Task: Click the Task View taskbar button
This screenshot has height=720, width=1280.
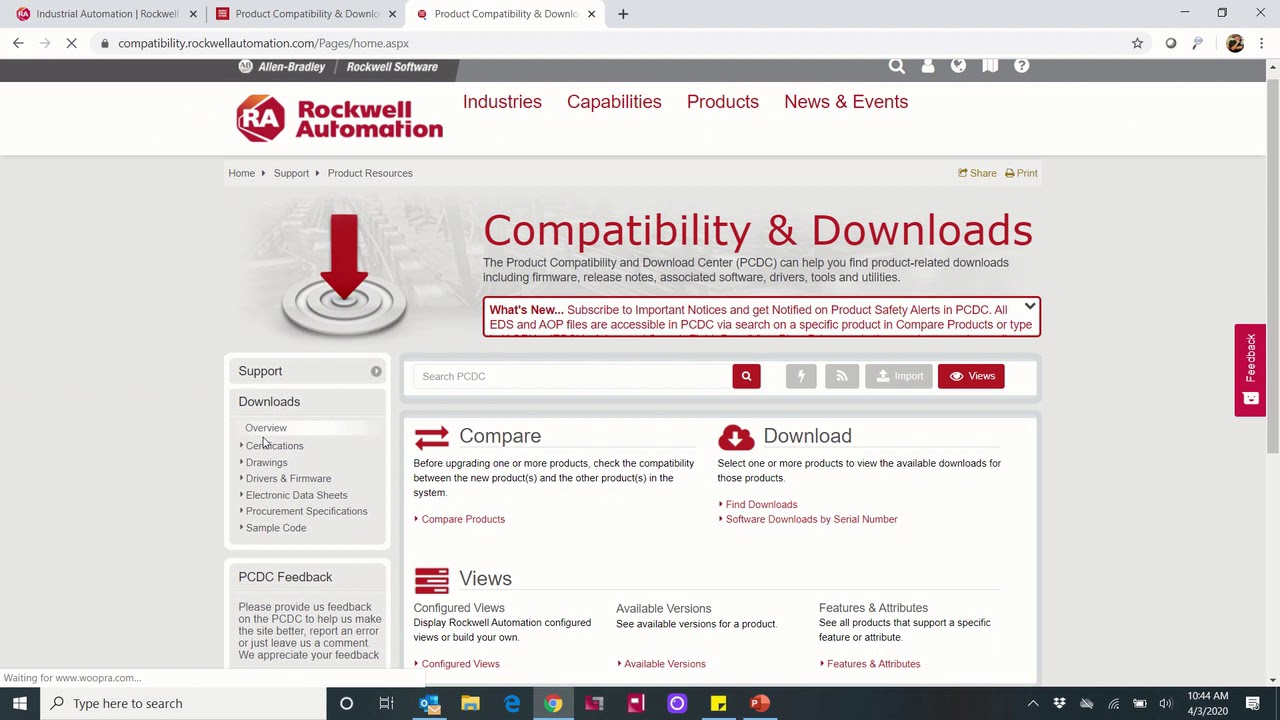Action: click(386, 703)
